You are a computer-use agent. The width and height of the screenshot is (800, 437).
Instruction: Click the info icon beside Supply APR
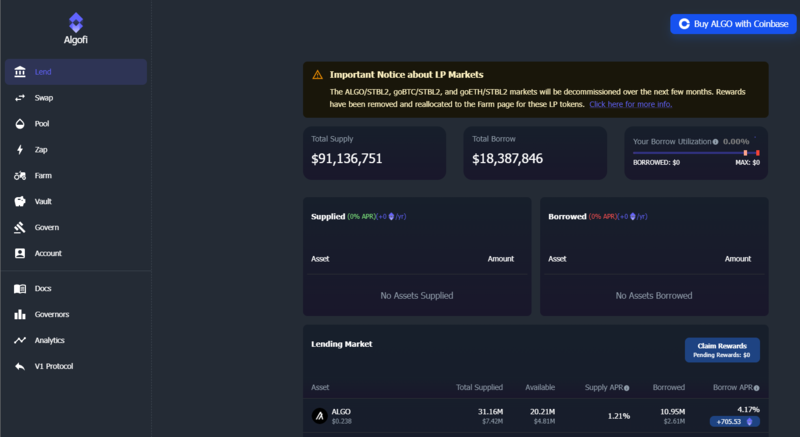click(x=627, y=388)
